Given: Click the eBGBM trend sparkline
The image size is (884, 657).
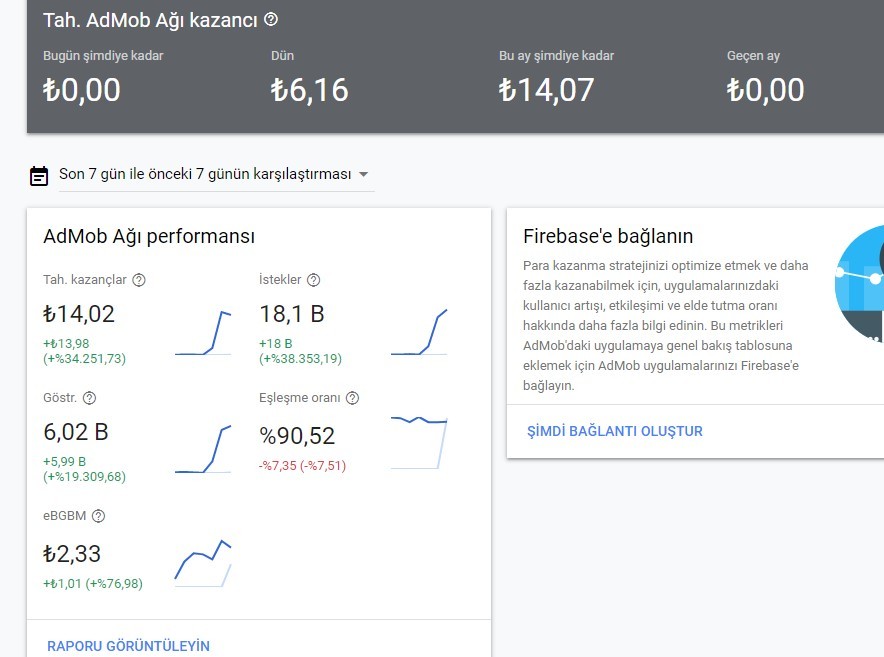Looking at the screenshot, I should (203, 563).
